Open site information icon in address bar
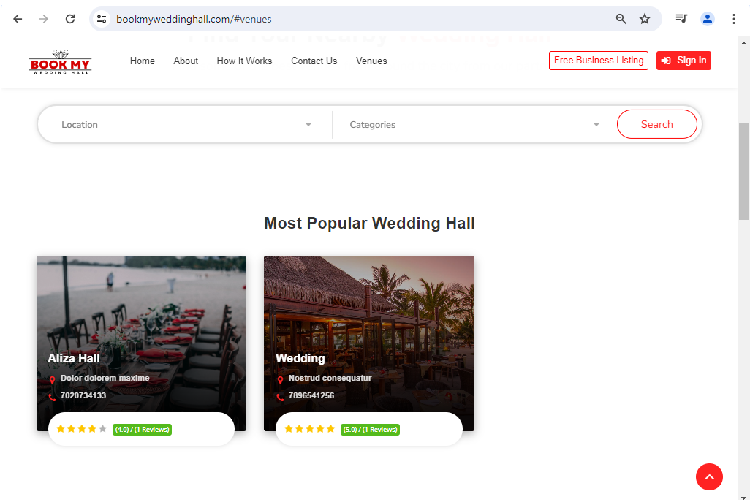The height and width of the screenshot is (500, 750). pos(101,19)
